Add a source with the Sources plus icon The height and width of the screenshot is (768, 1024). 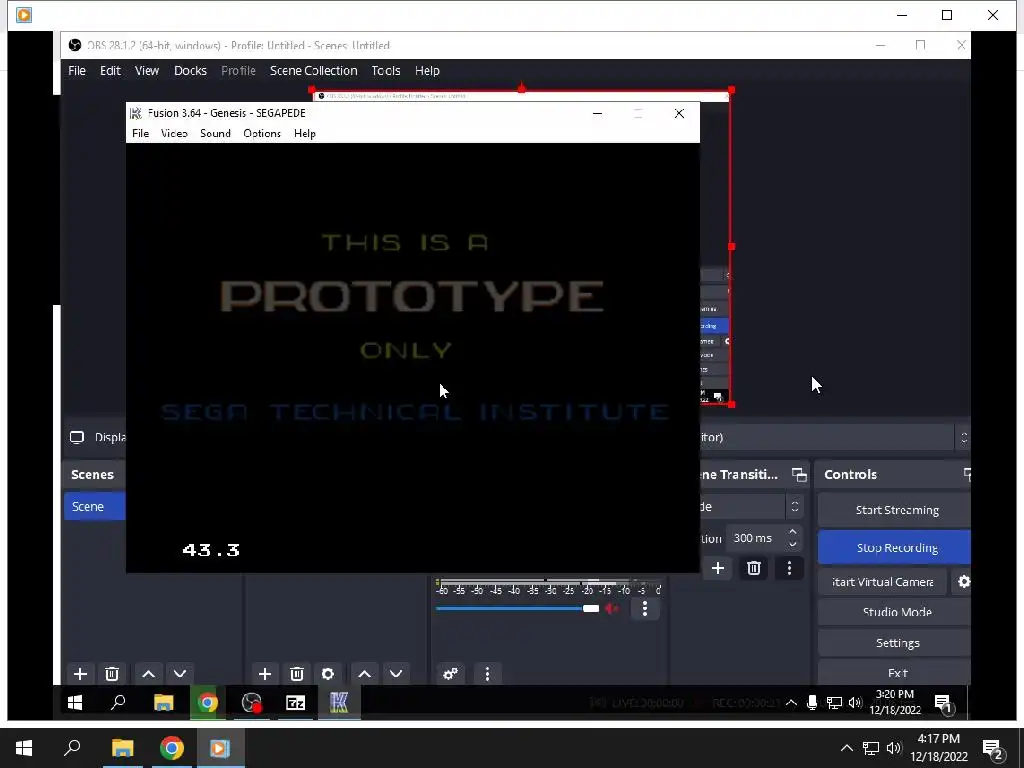tap(264, 673)
